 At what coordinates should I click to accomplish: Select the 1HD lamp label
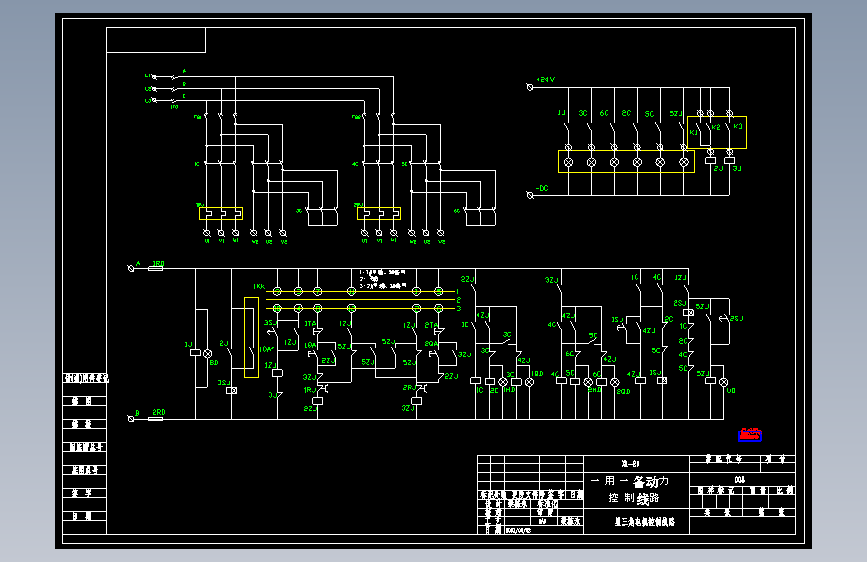(x=509, y=390)
